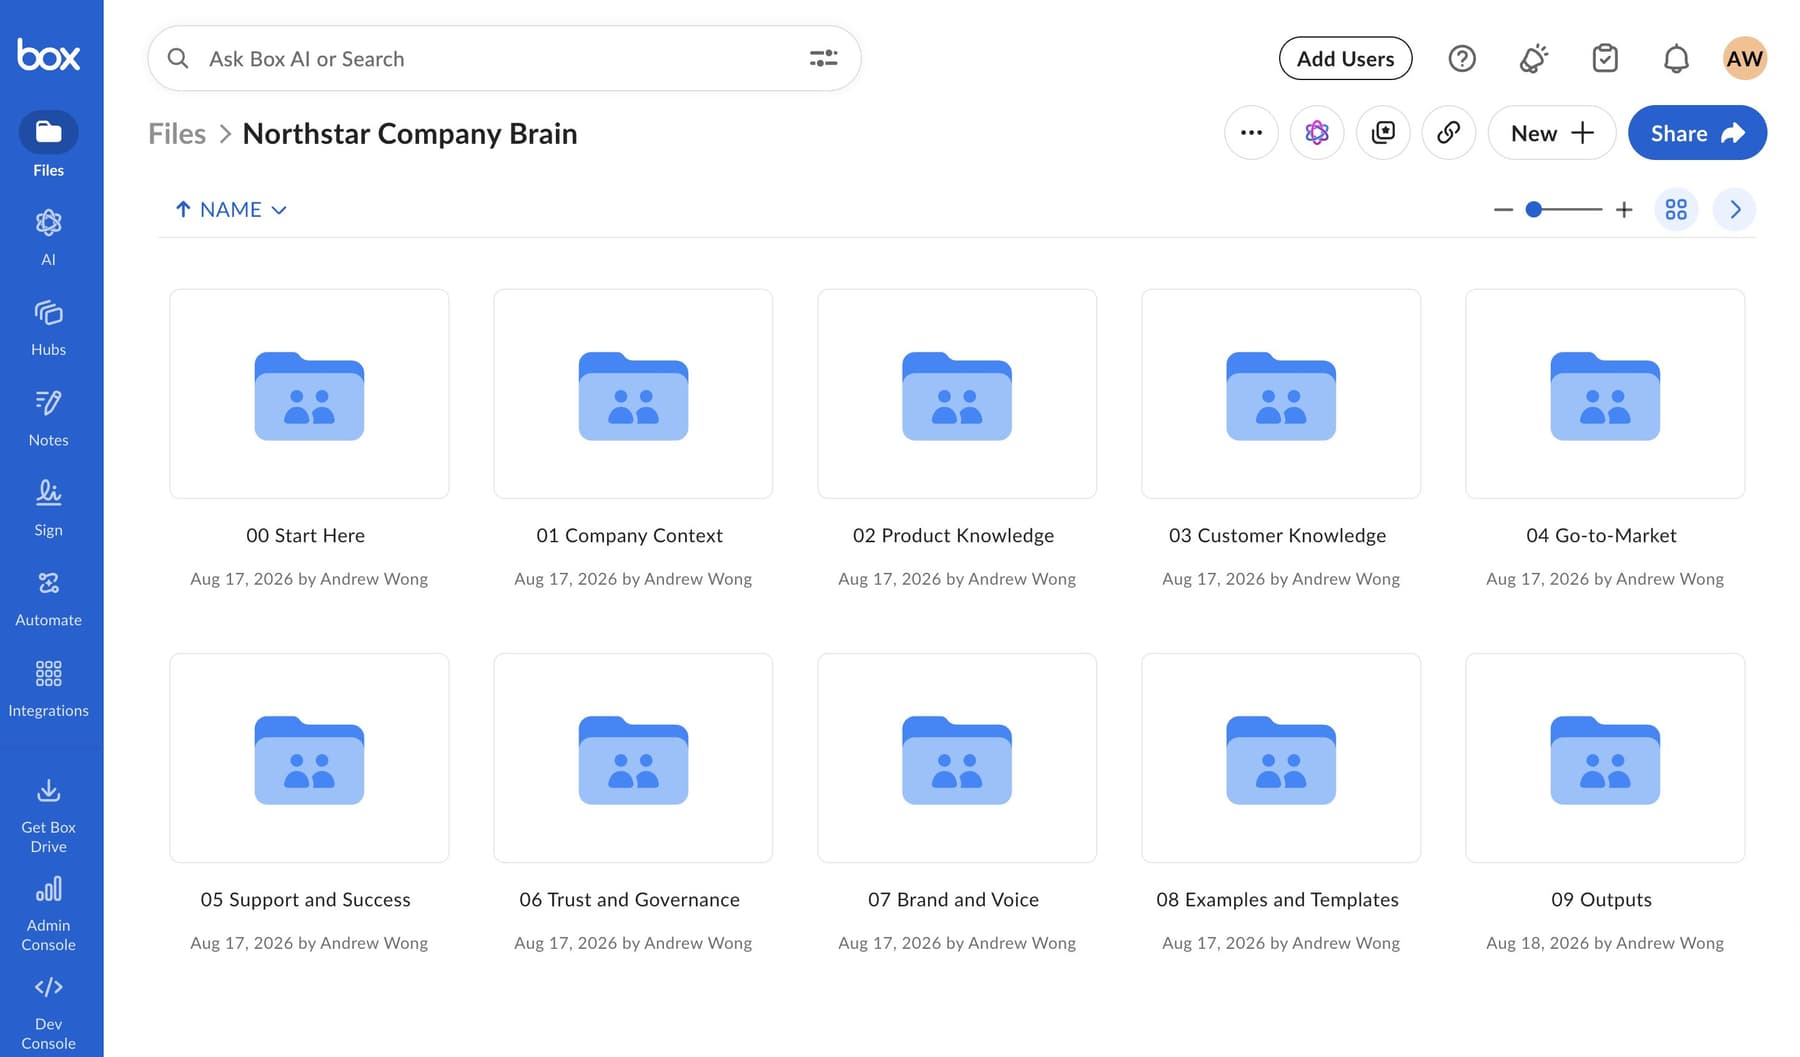Click the add to collection icon

(1383, 132)
